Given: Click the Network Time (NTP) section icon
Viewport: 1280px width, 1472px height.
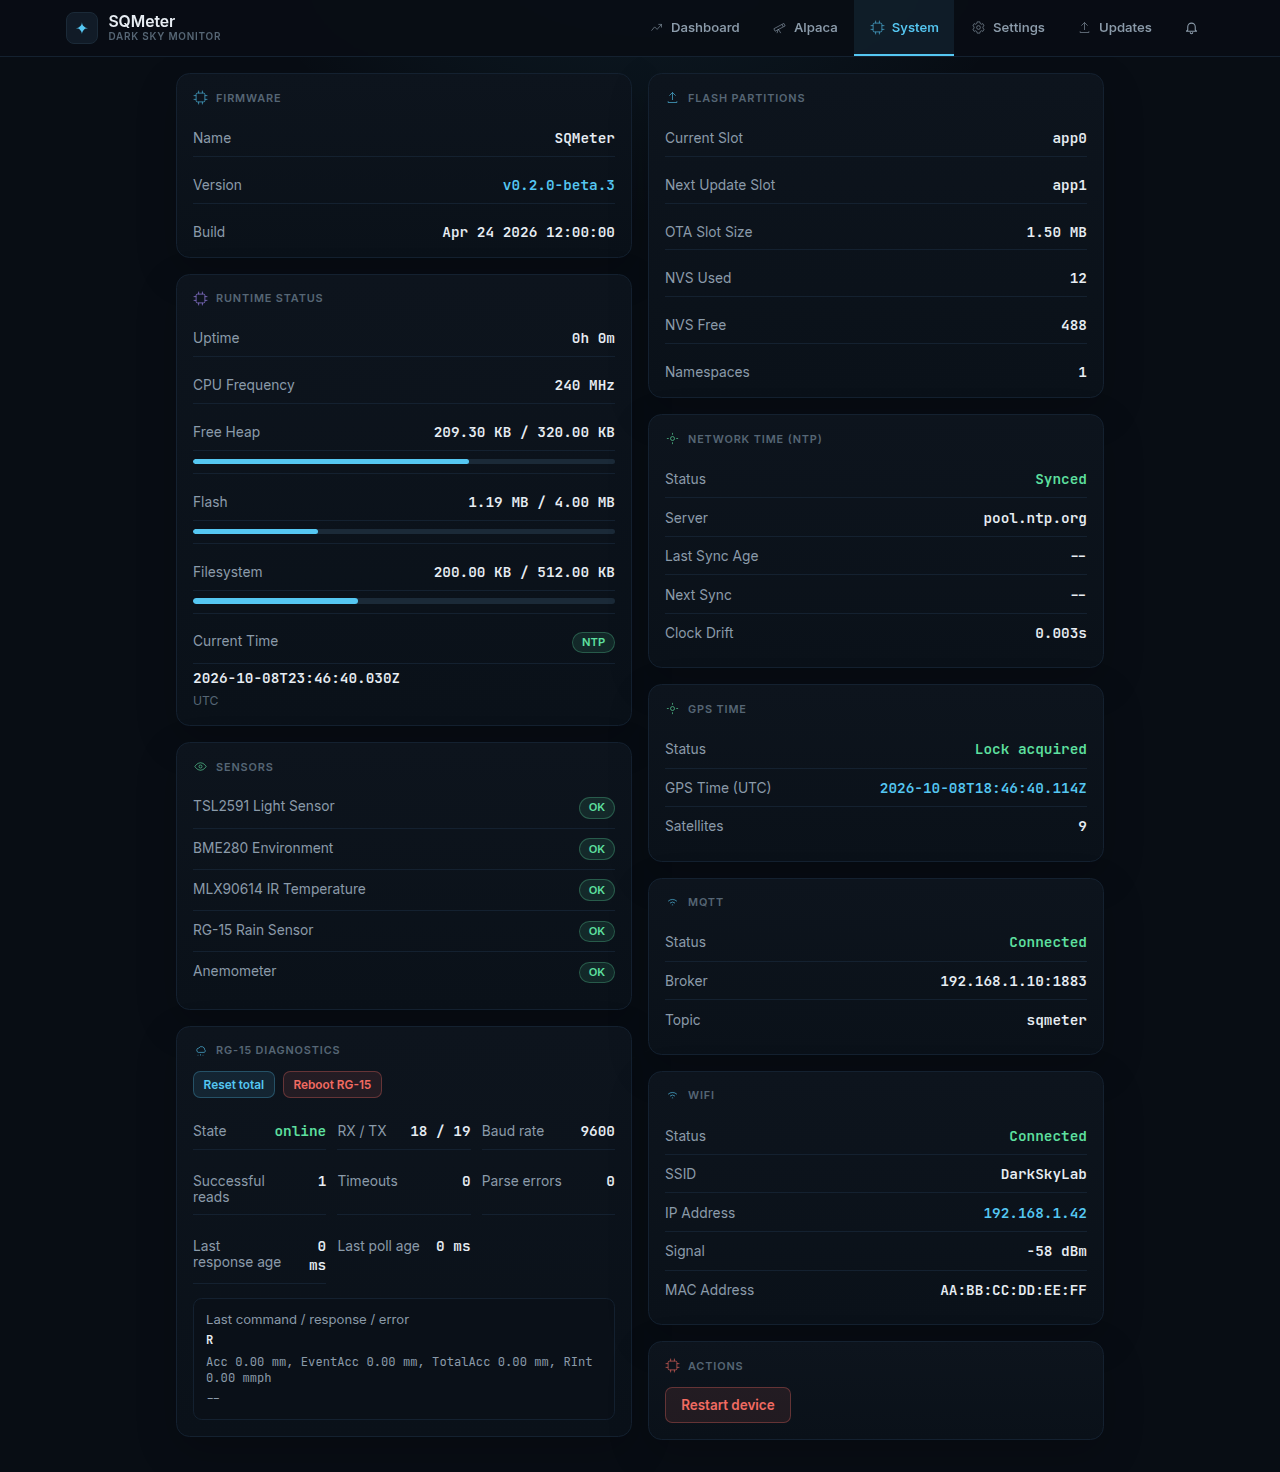Looking at the screenshot, I should click(672, 439).
